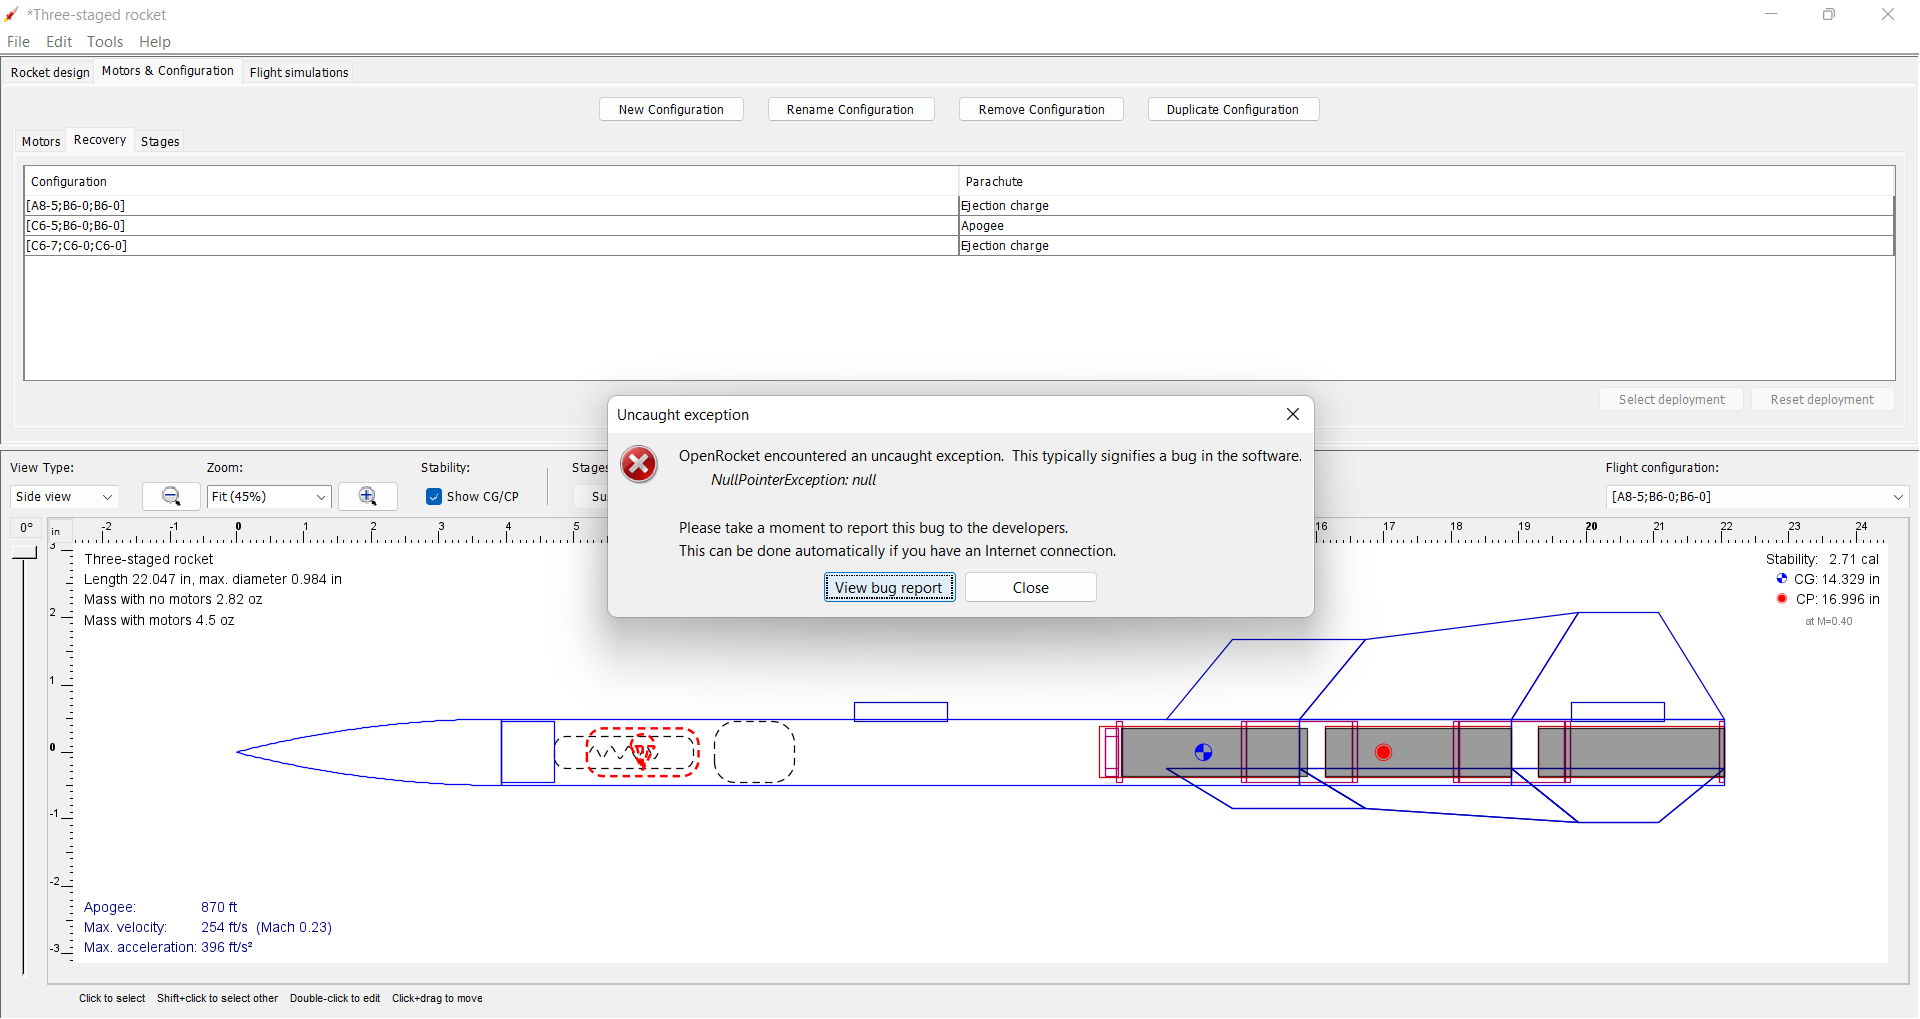Click the zoom in magnifier icon
The image size is (1920, 1019).
point(367,496)
